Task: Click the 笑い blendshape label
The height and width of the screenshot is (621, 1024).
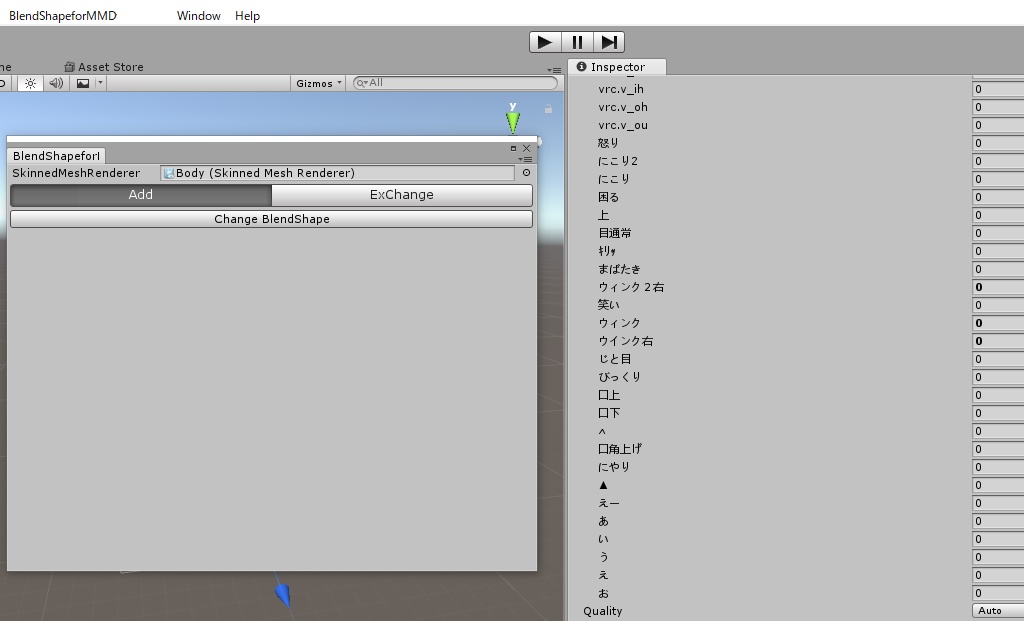Action: (x=608, y=305)
